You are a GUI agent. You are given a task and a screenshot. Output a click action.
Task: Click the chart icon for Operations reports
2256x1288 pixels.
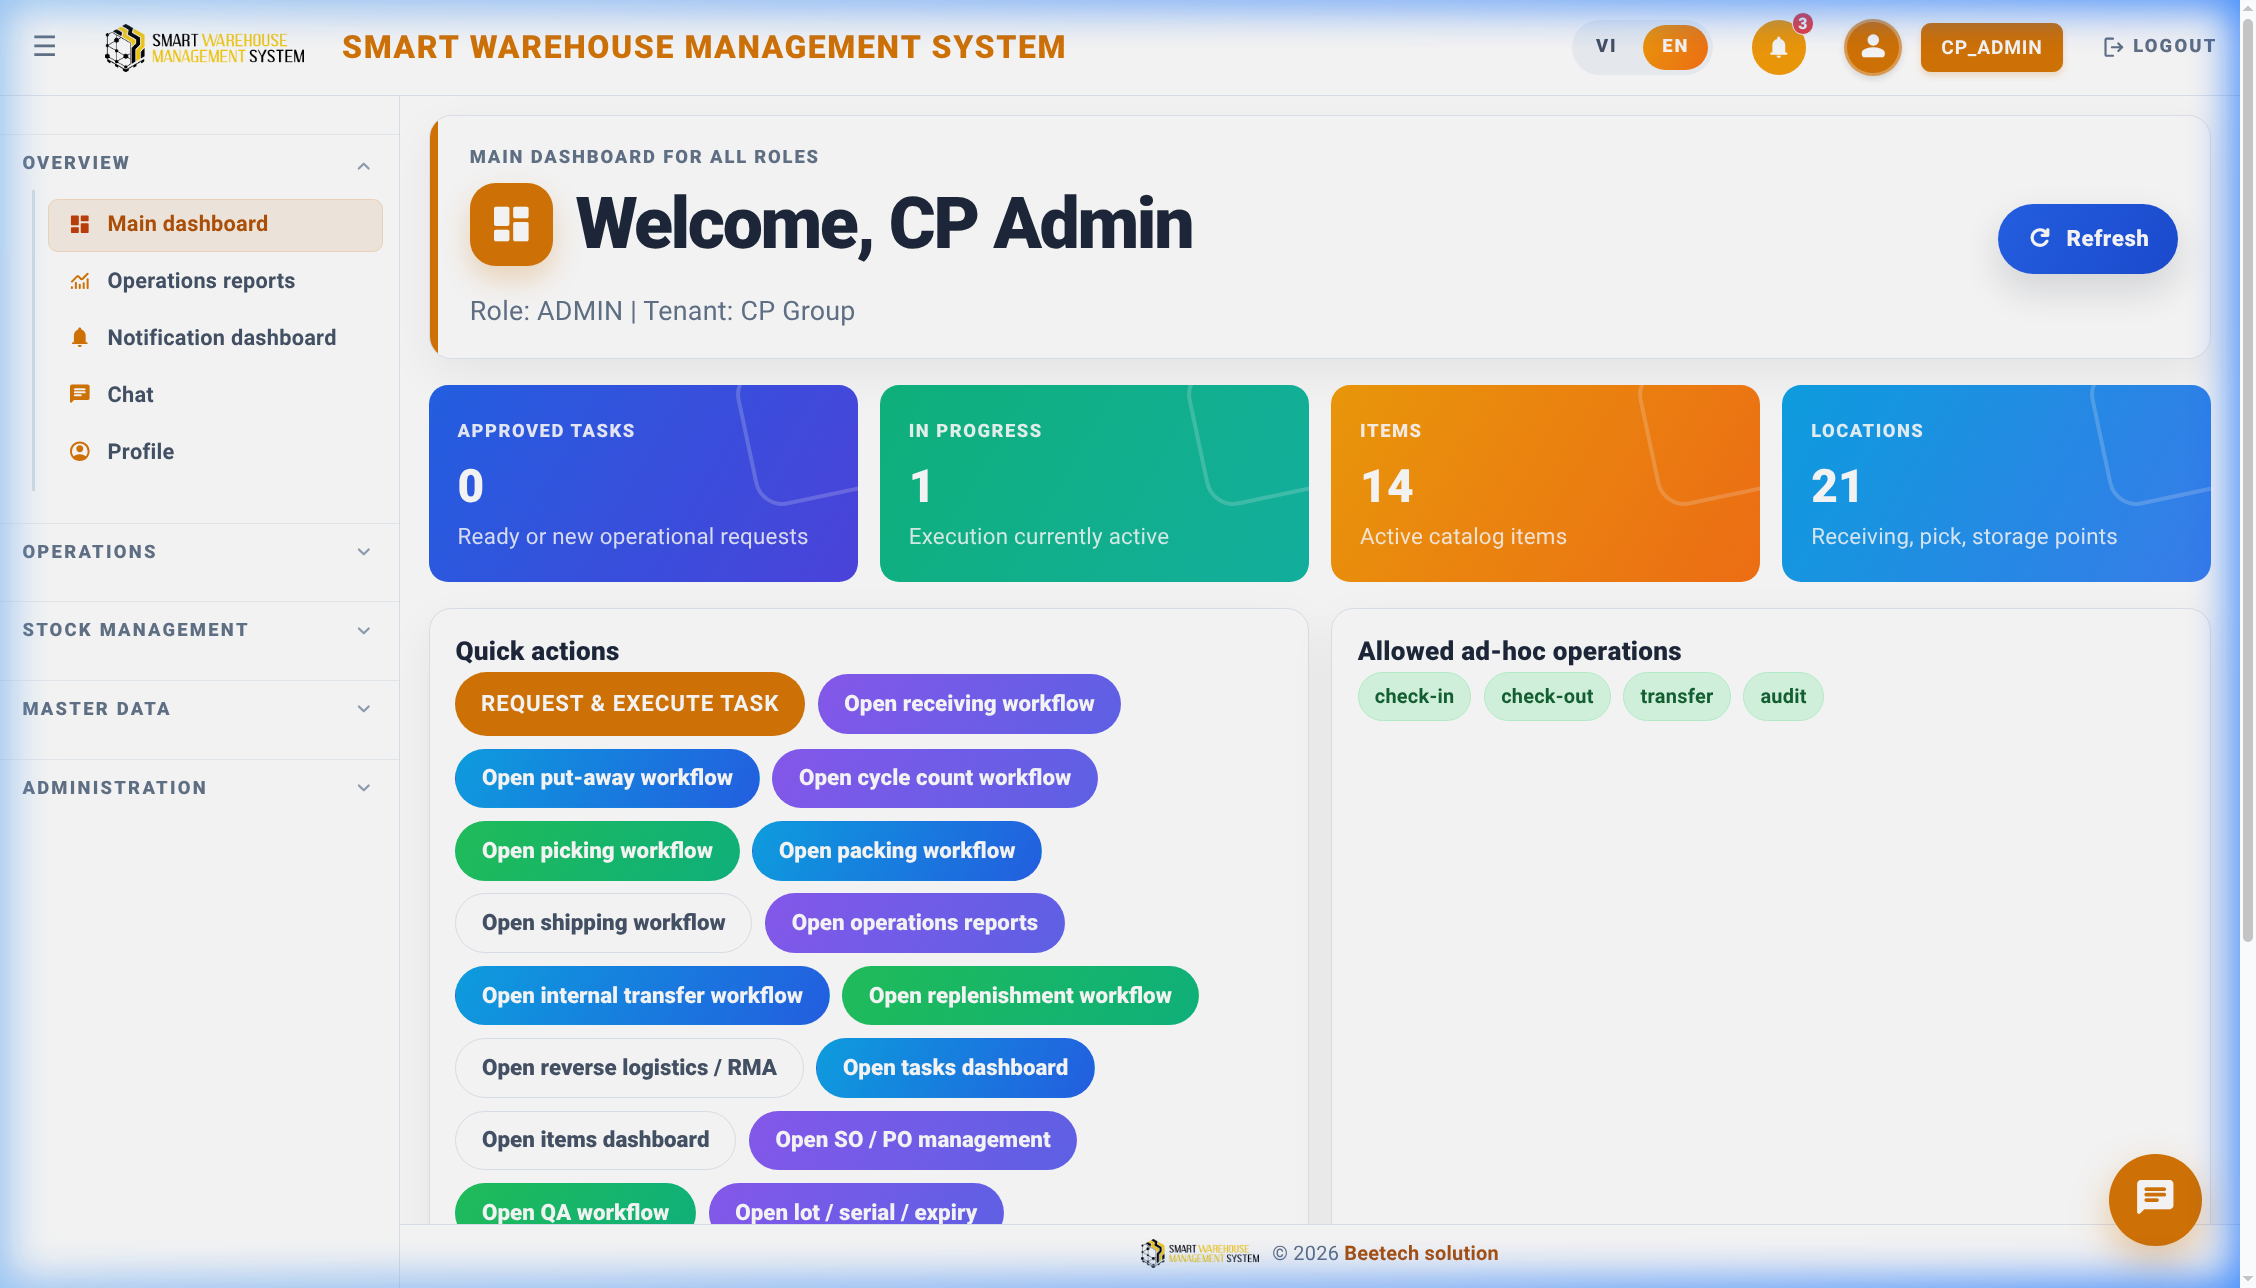click(x=80, y=281)
